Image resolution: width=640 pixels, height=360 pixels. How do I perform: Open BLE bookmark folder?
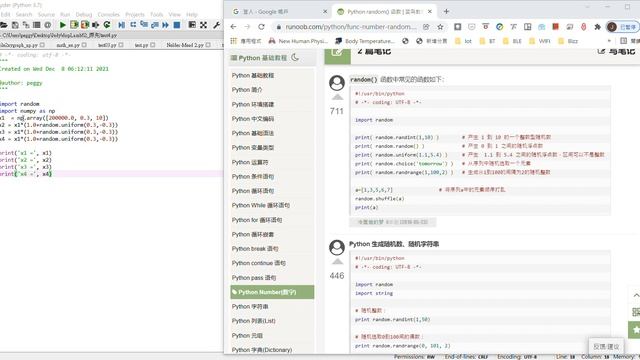(513, 41)
